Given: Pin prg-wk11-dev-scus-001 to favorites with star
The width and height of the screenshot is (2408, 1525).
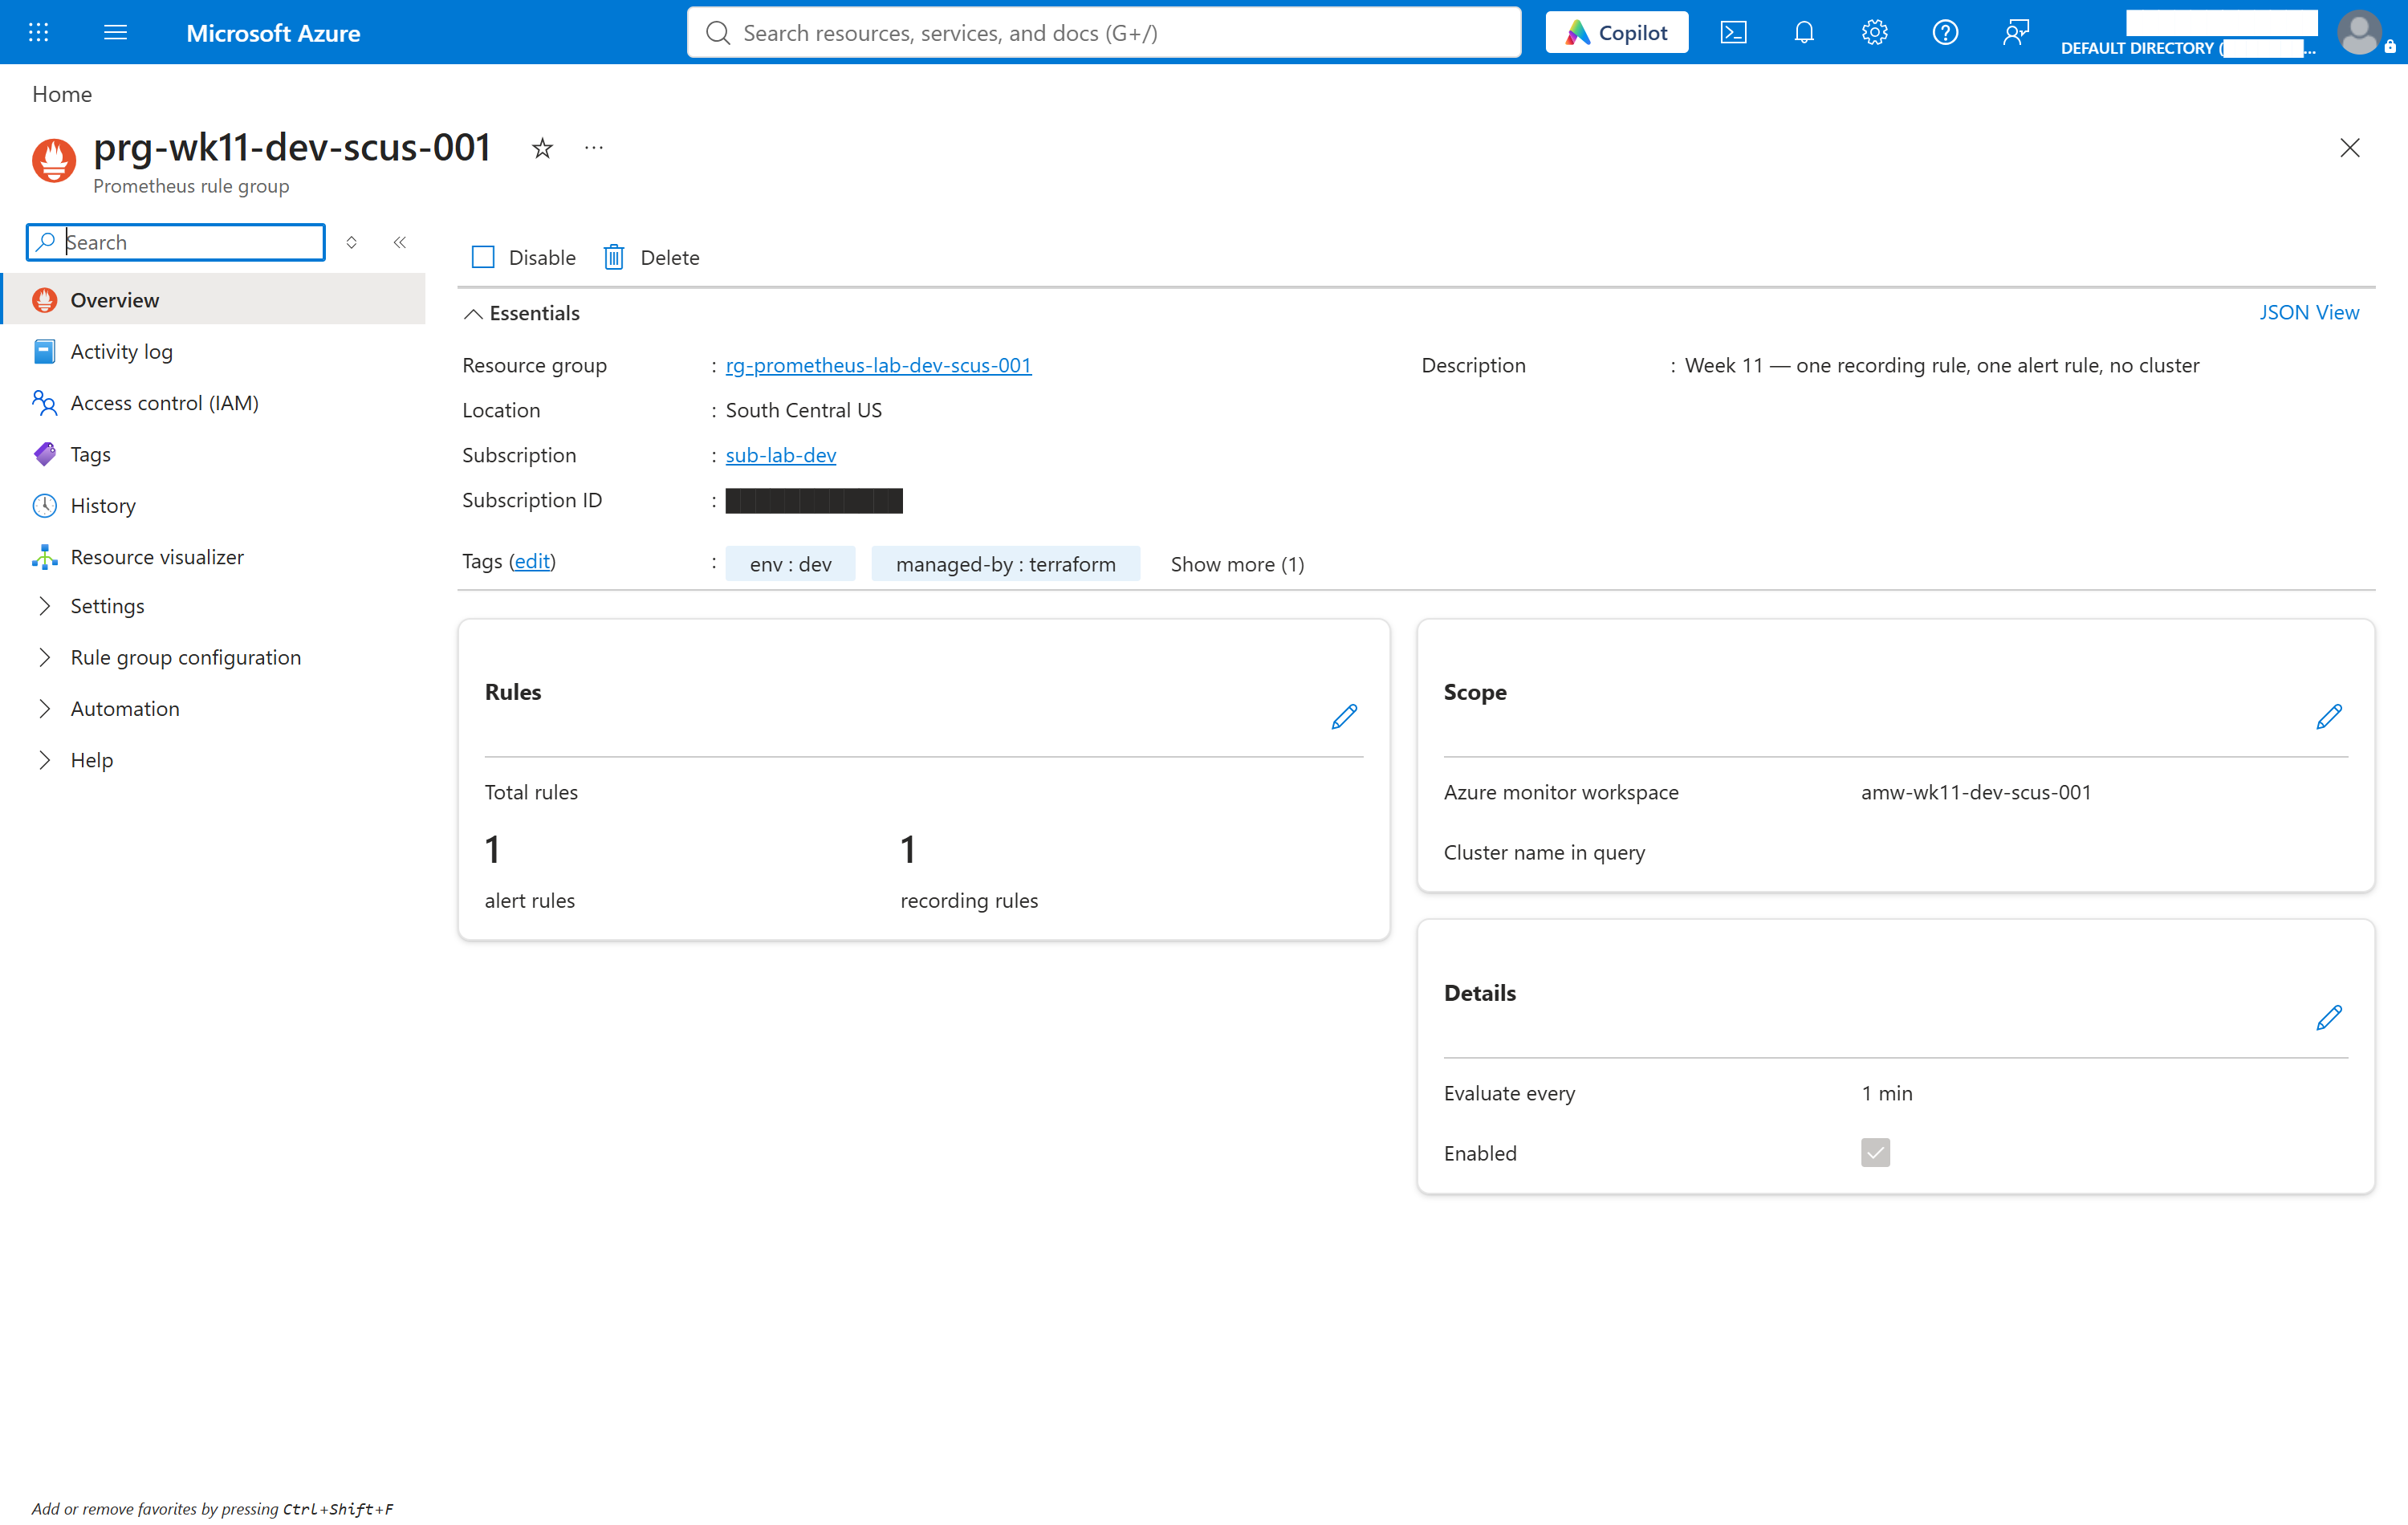Looking at the screenshot, I should click(542, 148).
